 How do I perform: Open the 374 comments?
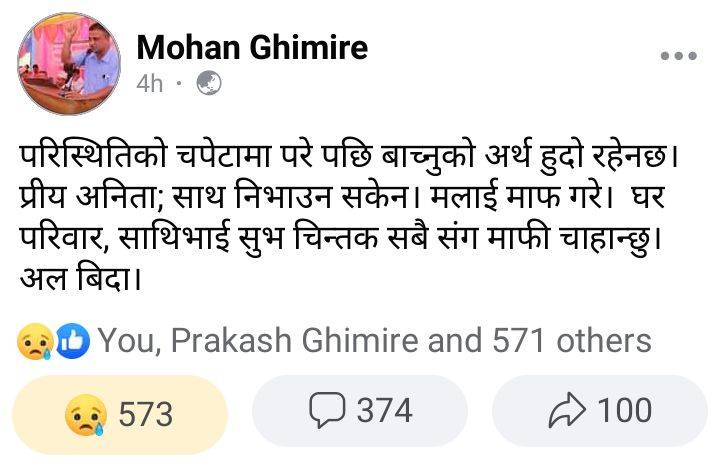tap(384, 410)
